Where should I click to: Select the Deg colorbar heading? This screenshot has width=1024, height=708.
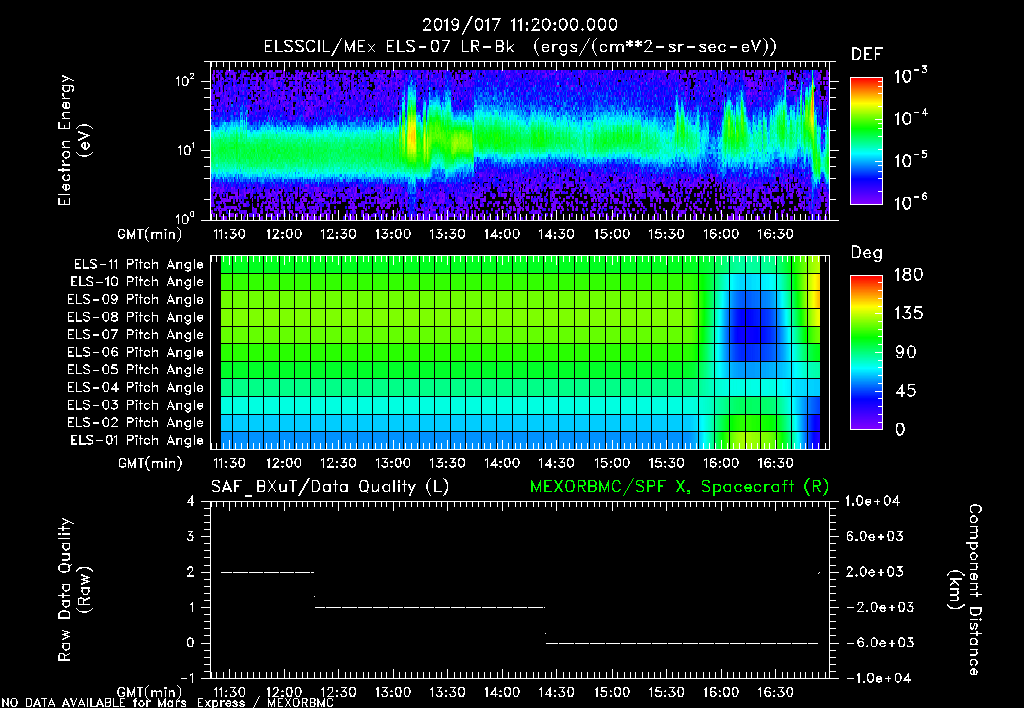(x=867, y=253)
